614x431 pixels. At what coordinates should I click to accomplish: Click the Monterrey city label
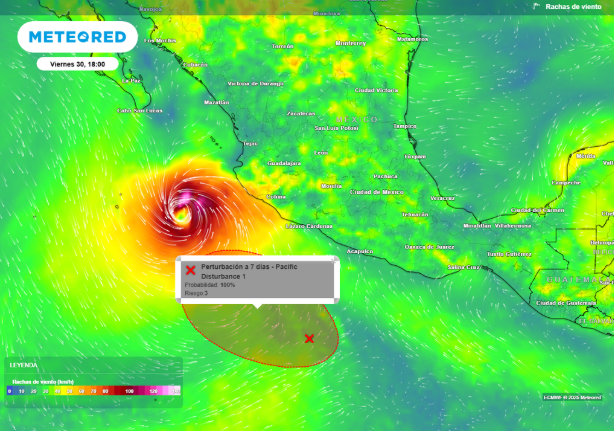[351, 43]
